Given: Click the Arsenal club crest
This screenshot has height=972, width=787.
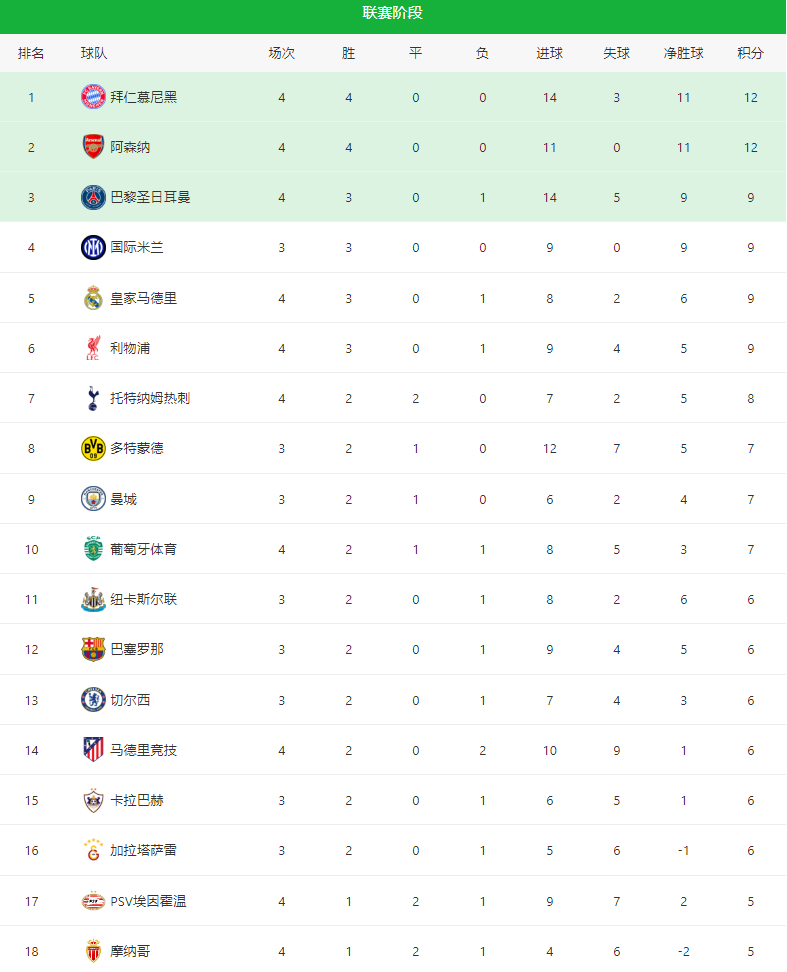Looking at the screenshot, I should (93, 147).
